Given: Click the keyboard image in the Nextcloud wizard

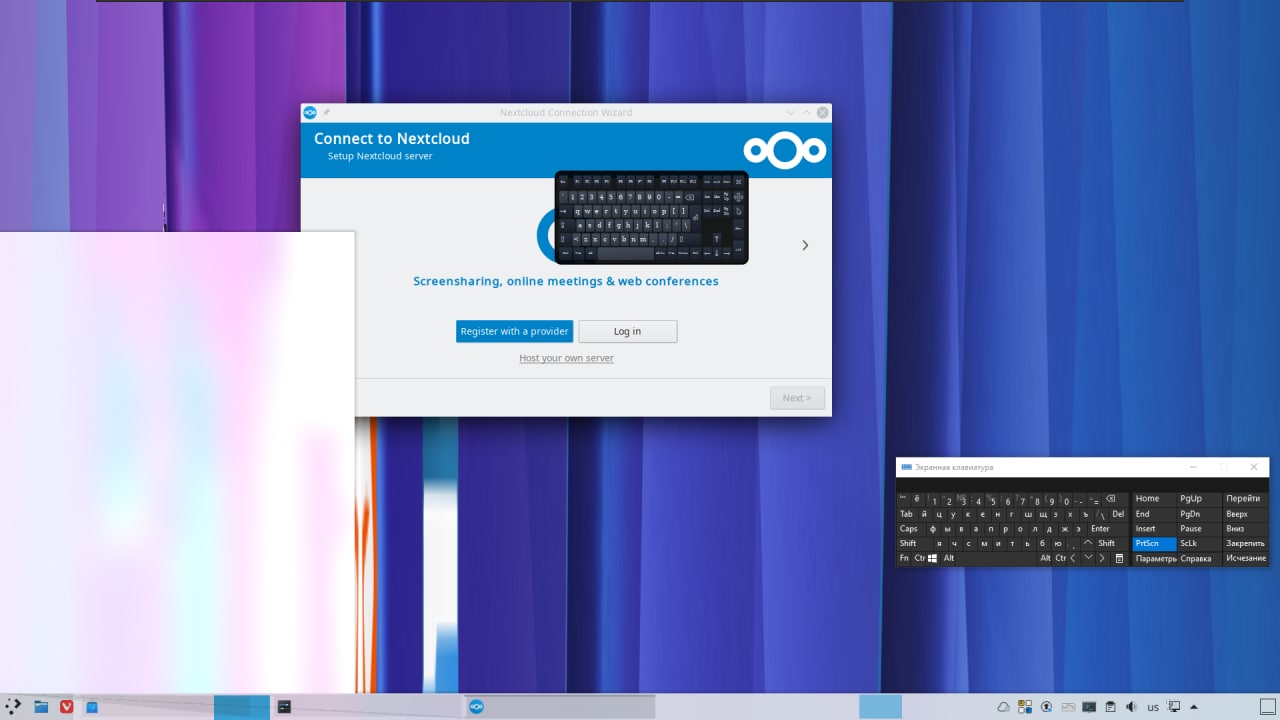Looking at the screenshot, I should (x=651, y=217).
